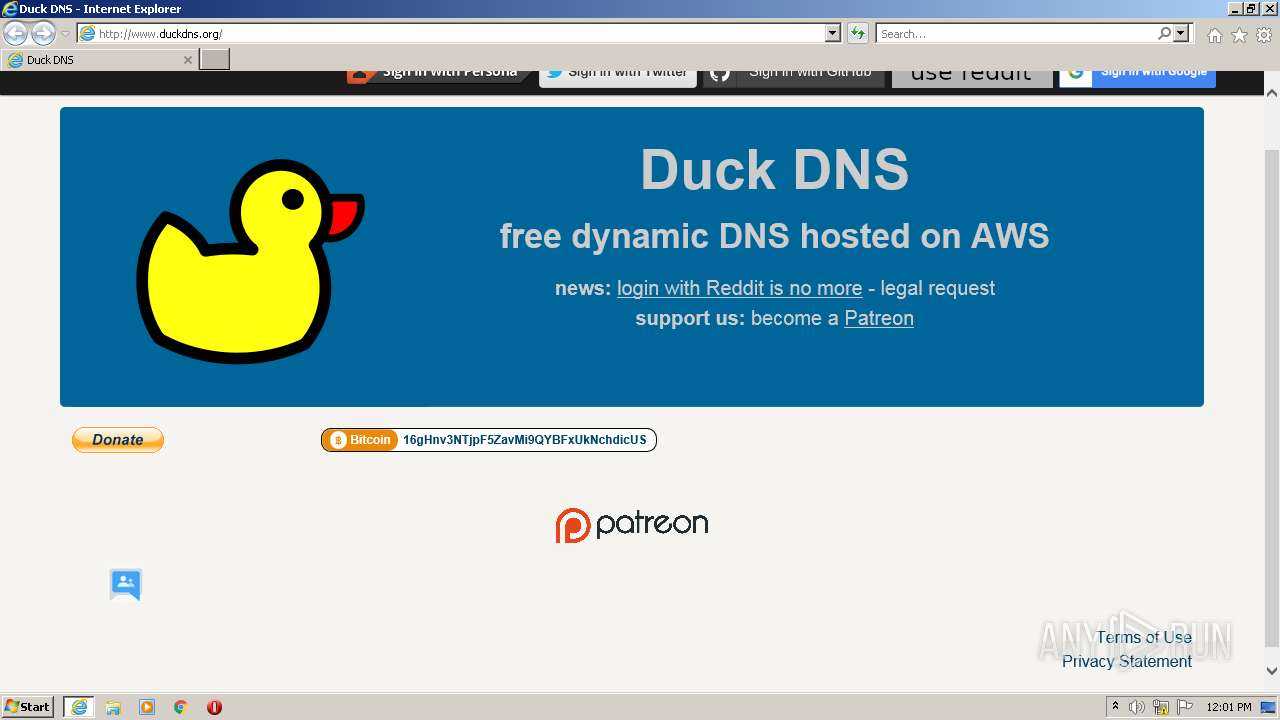Click the red stop-sign taskbar icon
Screen dimensions: 1280x720
coord(214,707)
